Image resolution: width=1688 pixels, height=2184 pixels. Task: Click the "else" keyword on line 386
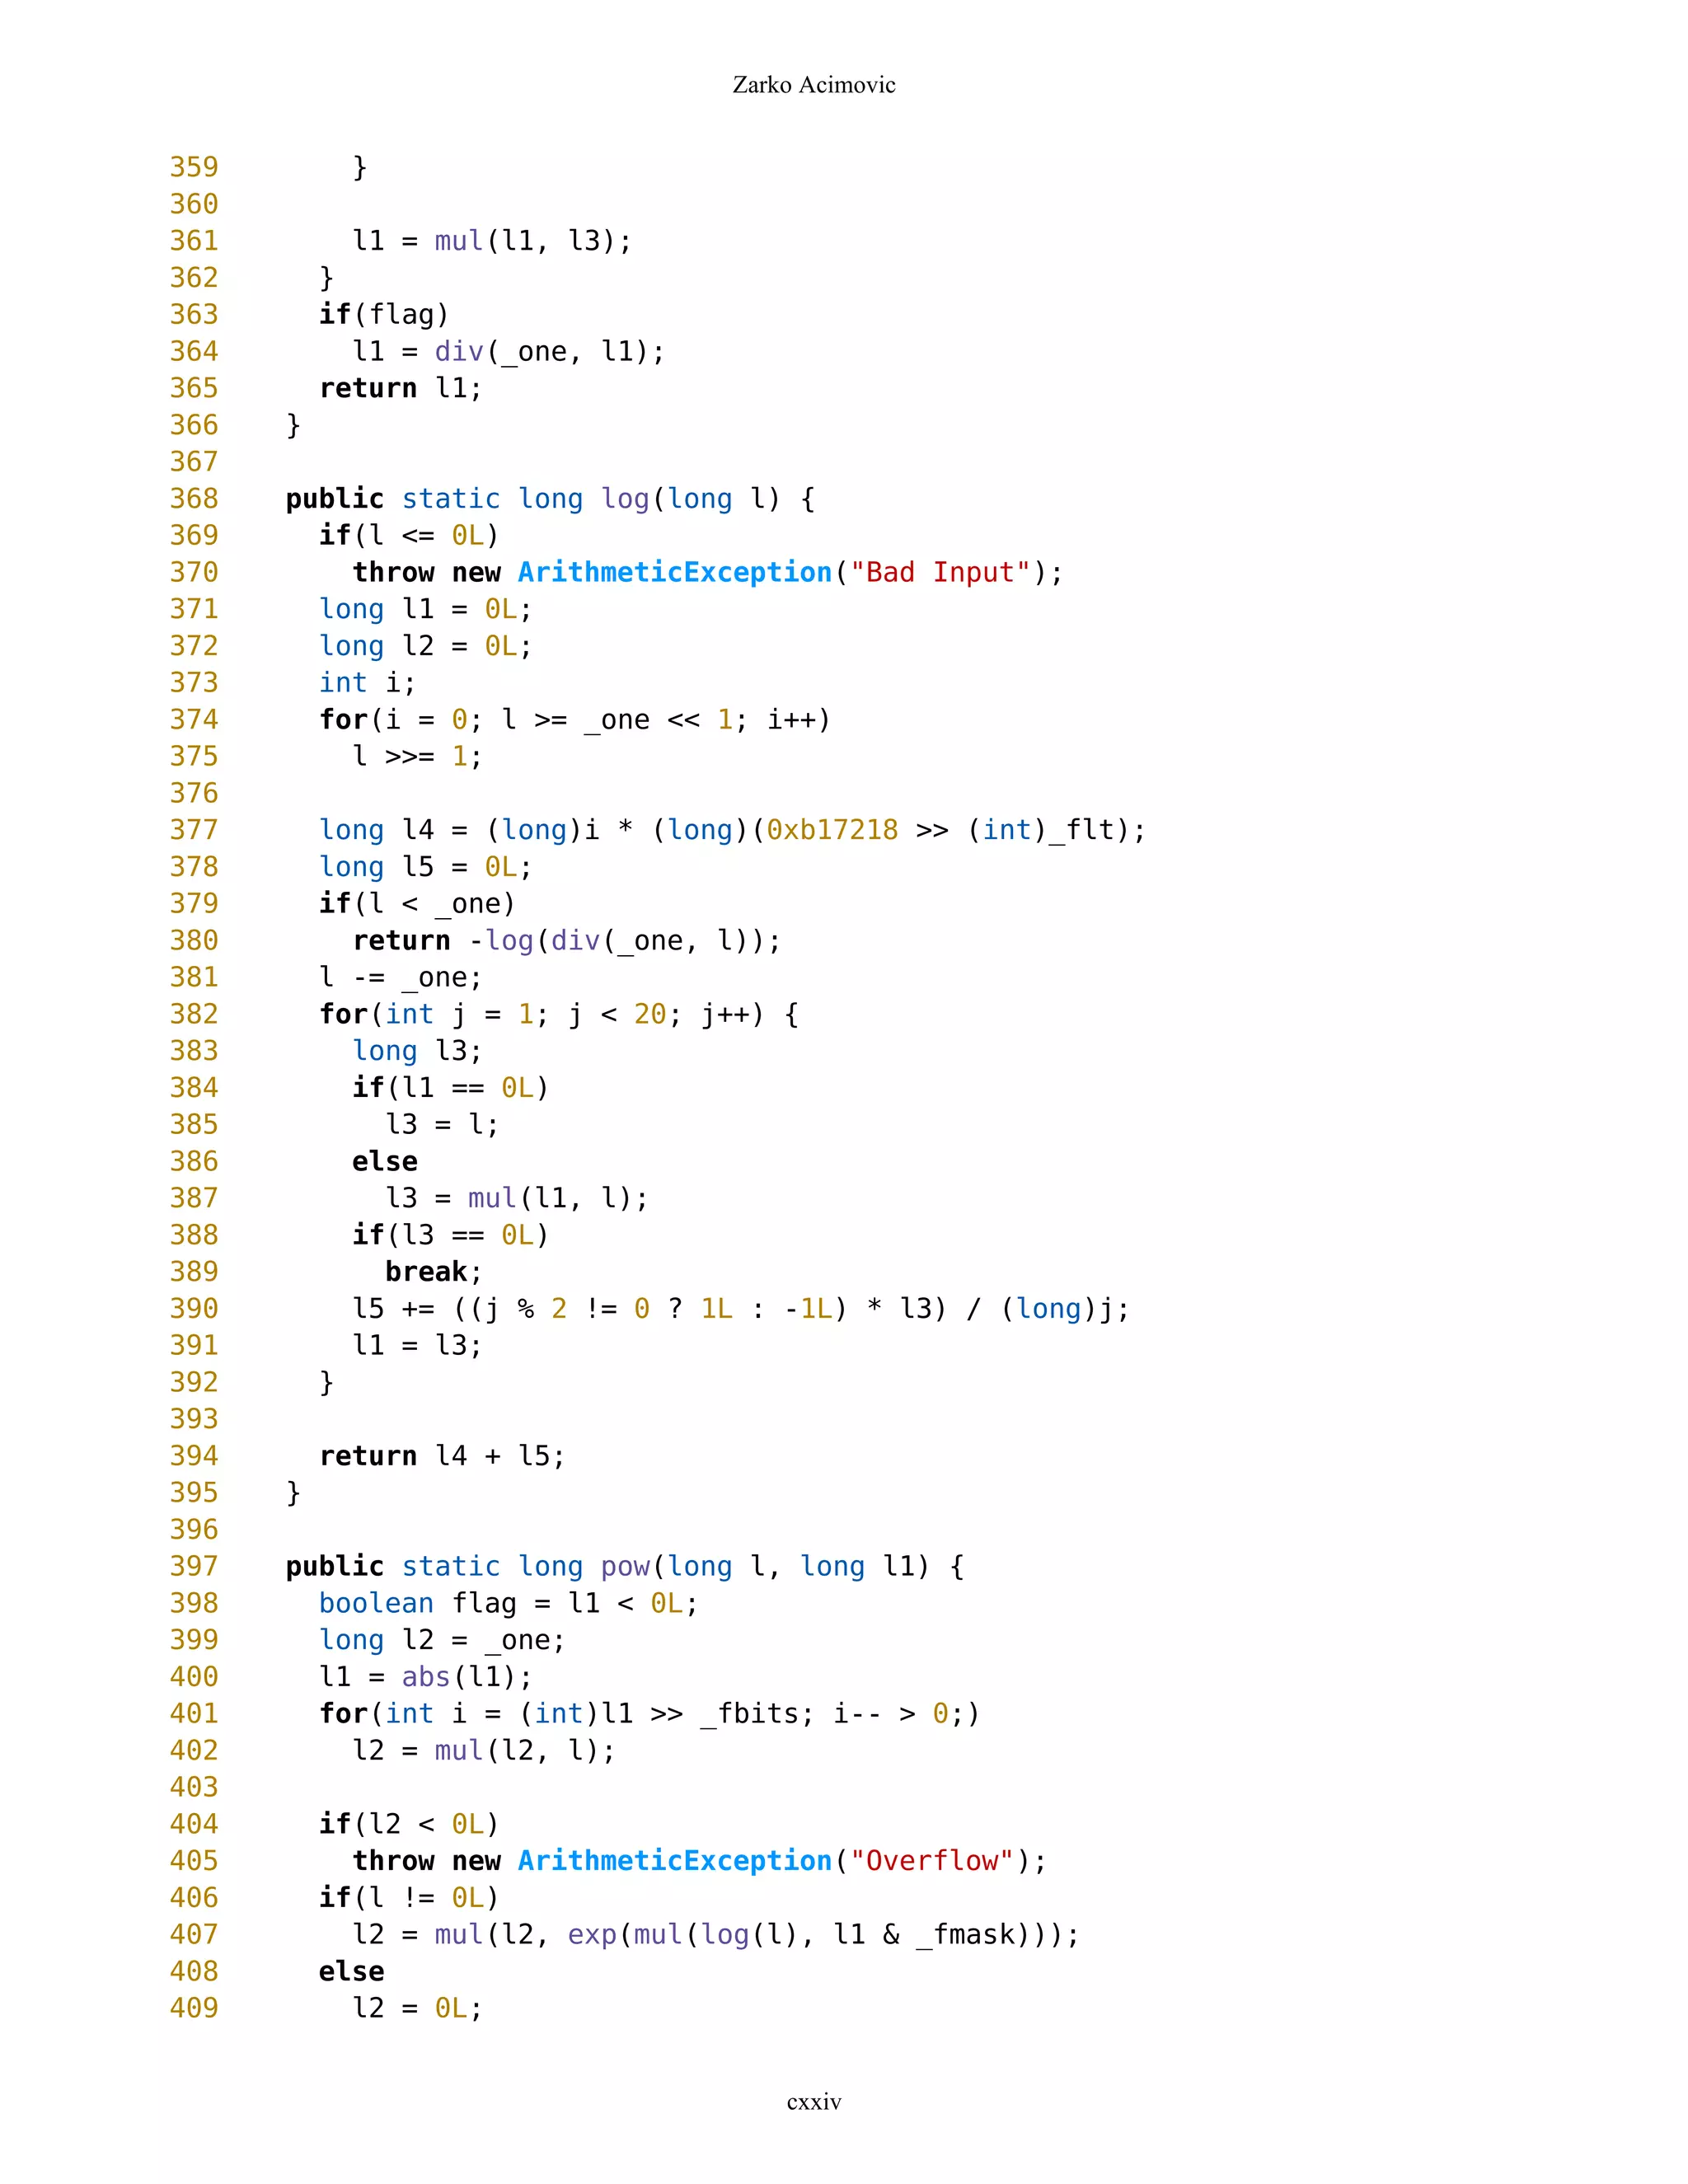[x=385, y=1161]
